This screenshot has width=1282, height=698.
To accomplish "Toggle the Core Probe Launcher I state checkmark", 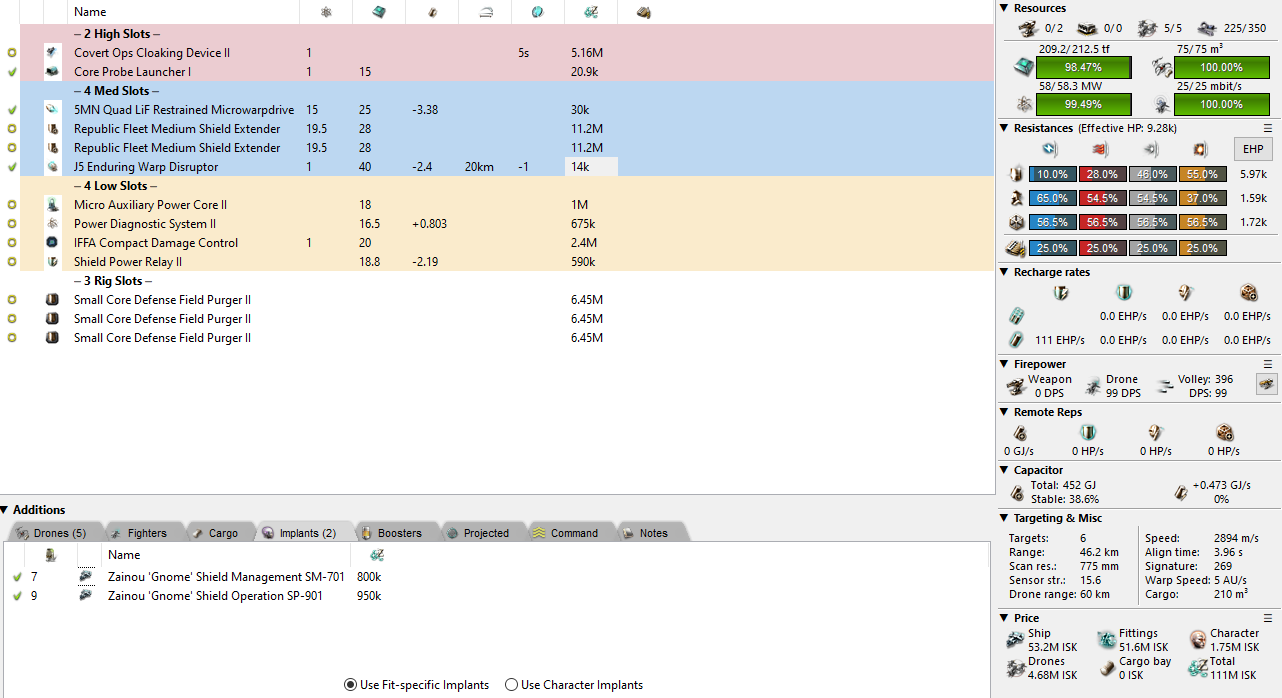I will (x=12, y=72).
